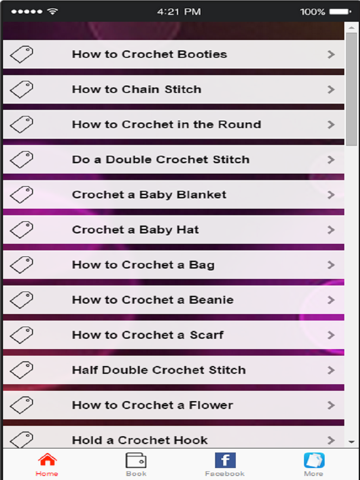Expand chevron on How to Crochet a Bag
Screen dimensions: 360x480
(x=331, y=265)
